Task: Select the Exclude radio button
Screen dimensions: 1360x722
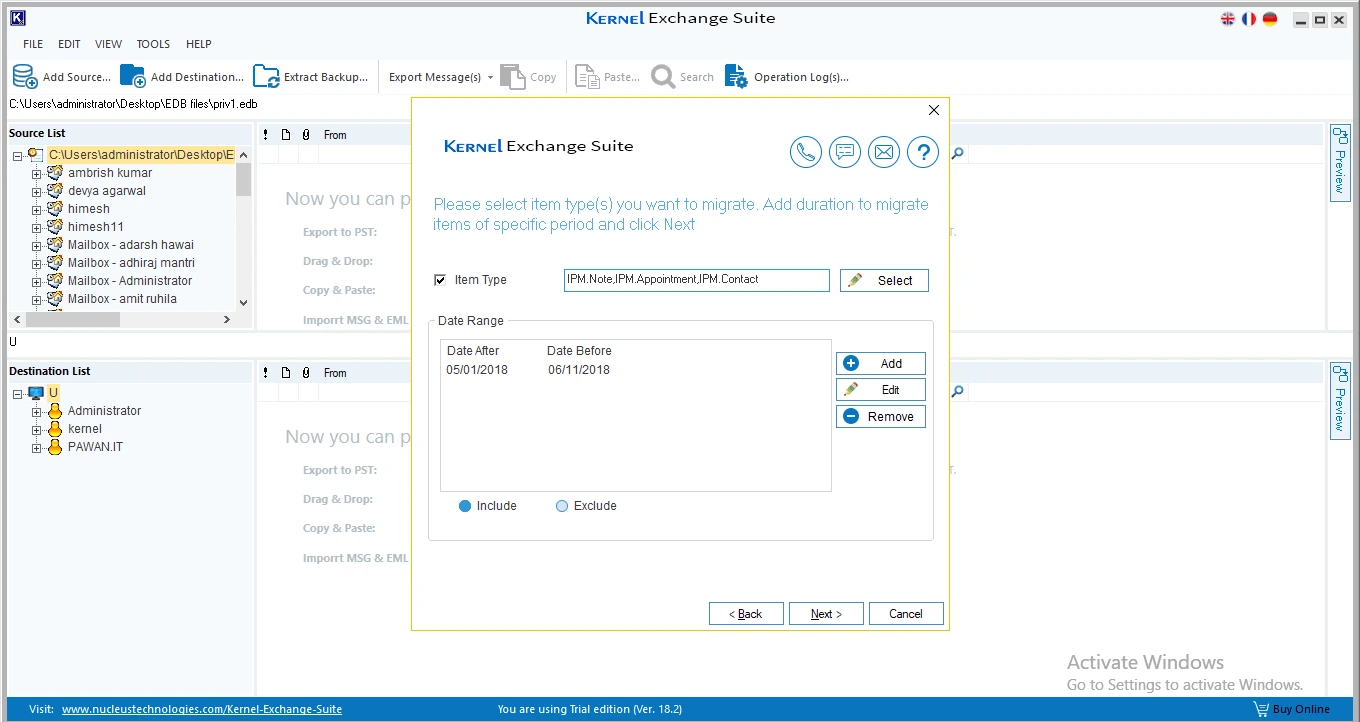Action: tap(562, 506)
